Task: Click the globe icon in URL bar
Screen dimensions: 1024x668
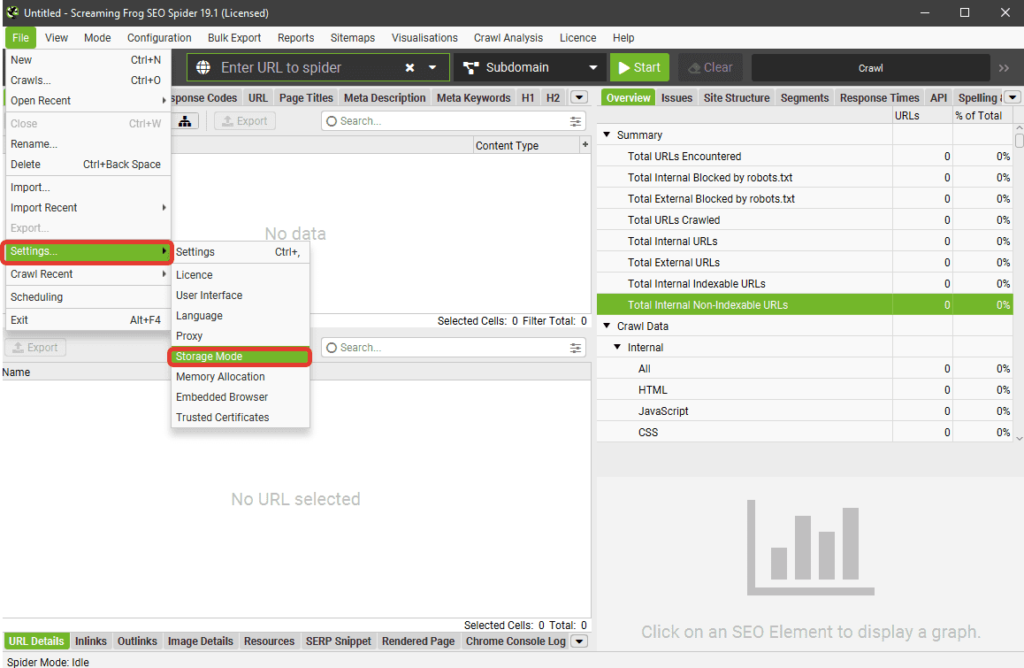Action: click(203, 67)
